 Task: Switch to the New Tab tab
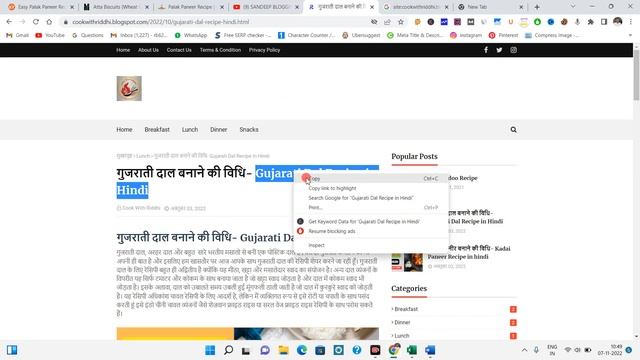tap(491, 7)
